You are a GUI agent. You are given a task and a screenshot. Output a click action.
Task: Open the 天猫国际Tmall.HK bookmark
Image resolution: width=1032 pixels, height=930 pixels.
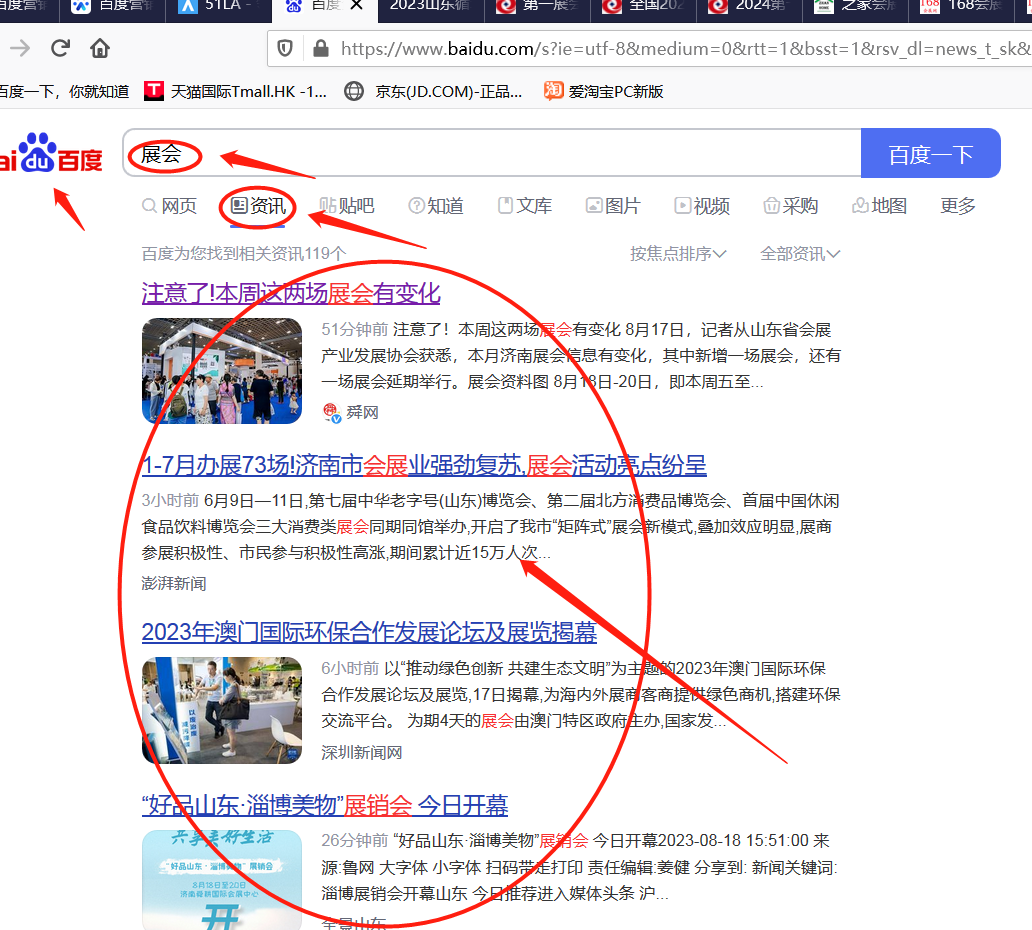(236, 91)
